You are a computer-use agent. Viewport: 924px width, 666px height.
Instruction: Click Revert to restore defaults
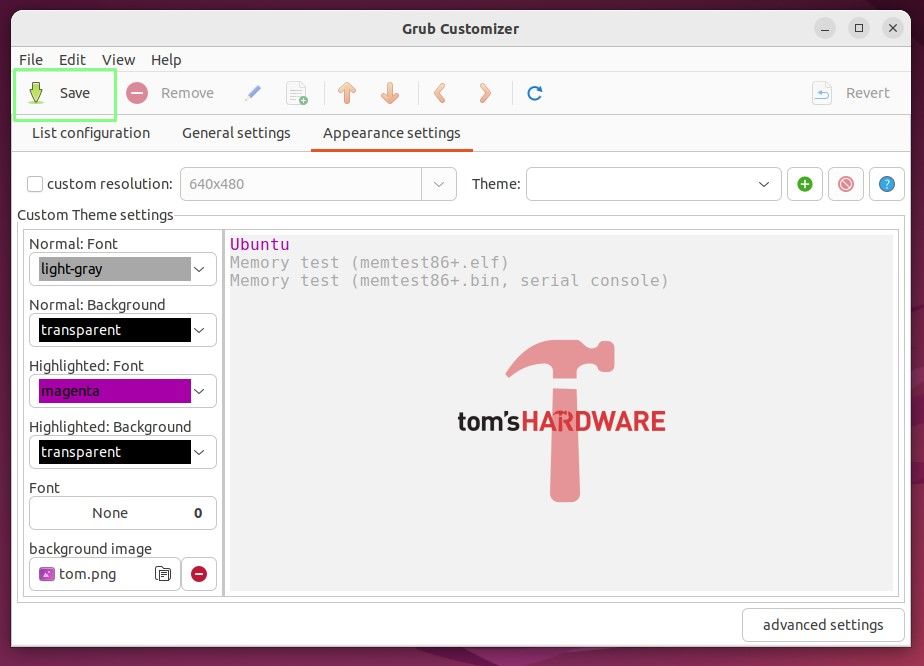850,93
